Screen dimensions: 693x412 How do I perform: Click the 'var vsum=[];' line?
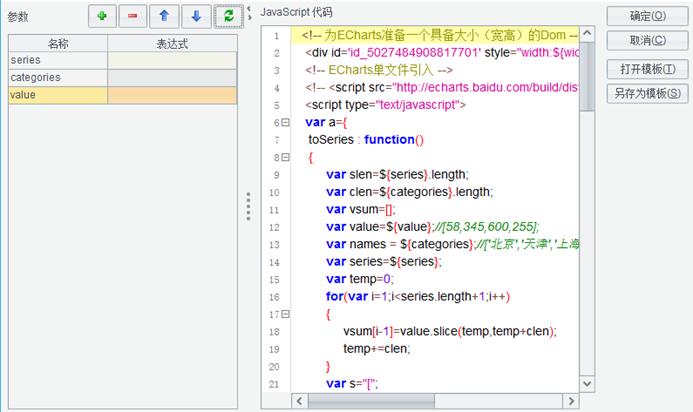pos(361,210)
